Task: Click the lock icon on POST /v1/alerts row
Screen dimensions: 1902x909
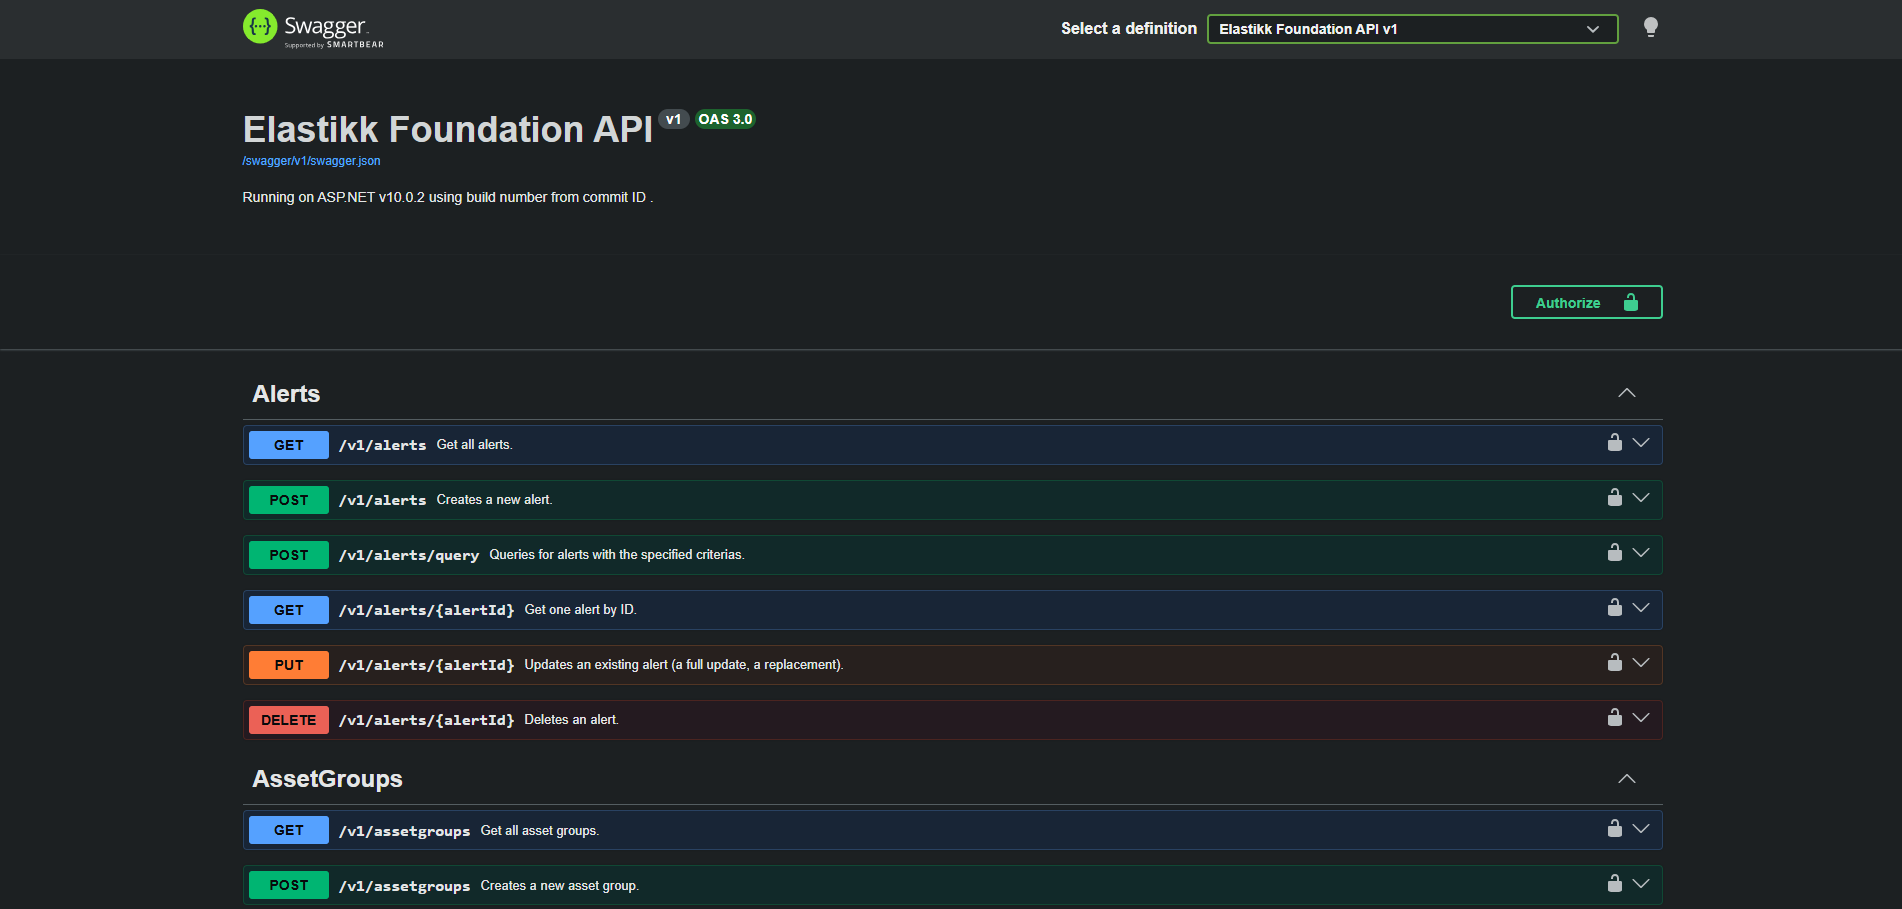Action: [x=1614, y=498]
